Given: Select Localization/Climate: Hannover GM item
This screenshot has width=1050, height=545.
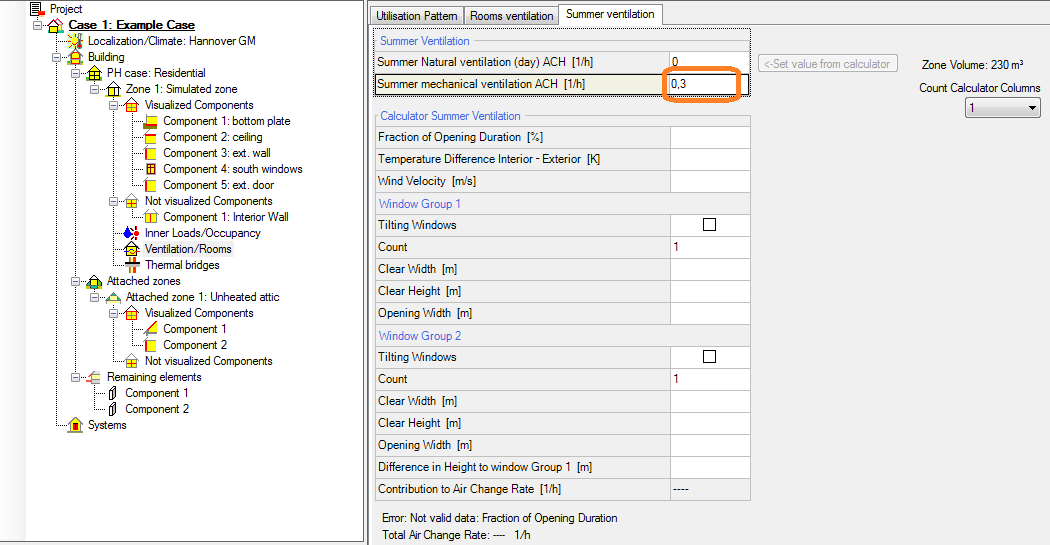Looking at the screenshot, I should (171, 41).
